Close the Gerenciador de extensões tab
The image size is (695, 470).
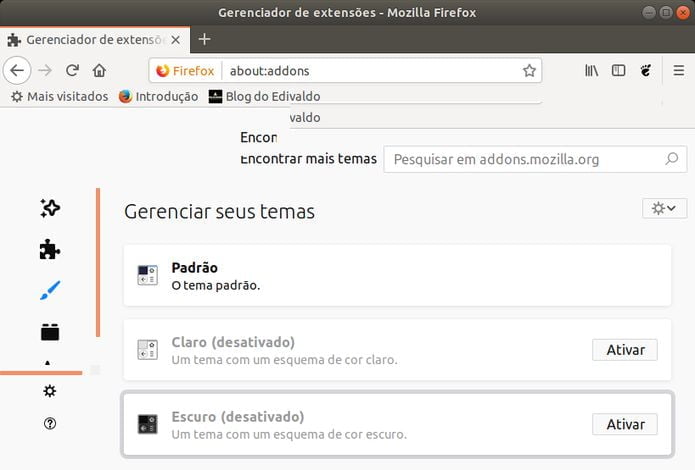pos(176,40)
